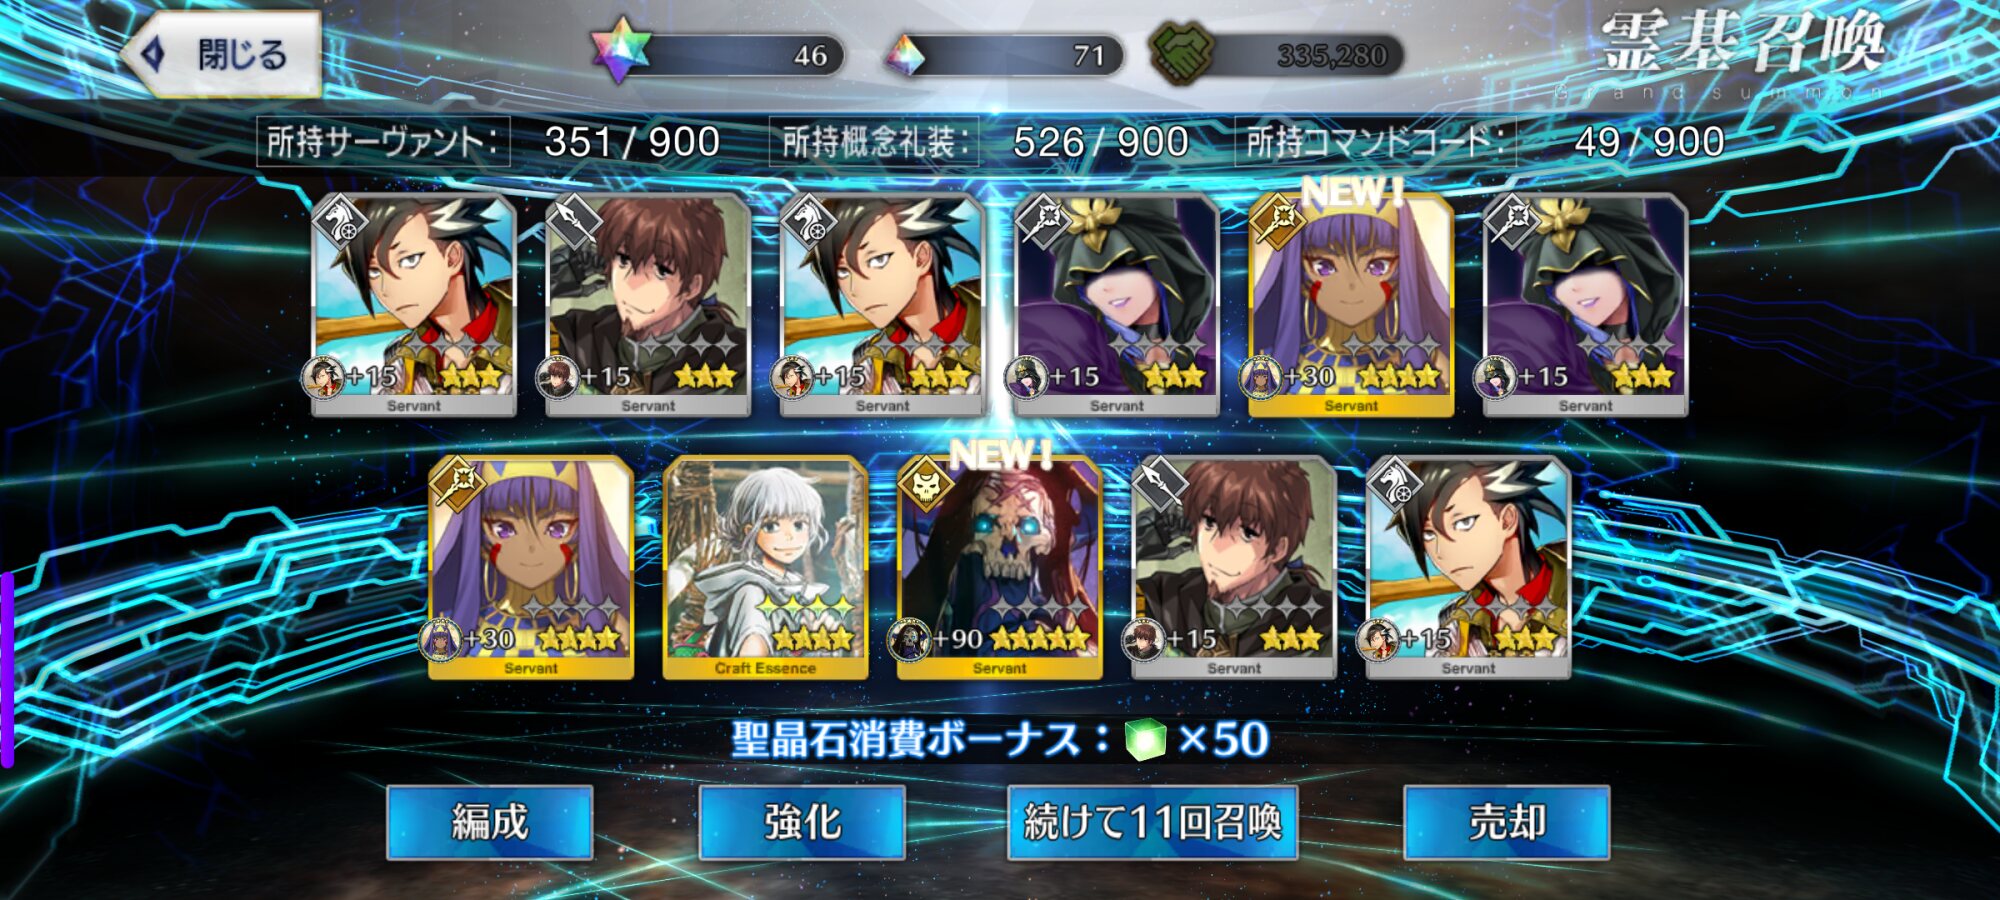
Task: Tap the 所持サーヴァント count label
Action: pos(383,142)
